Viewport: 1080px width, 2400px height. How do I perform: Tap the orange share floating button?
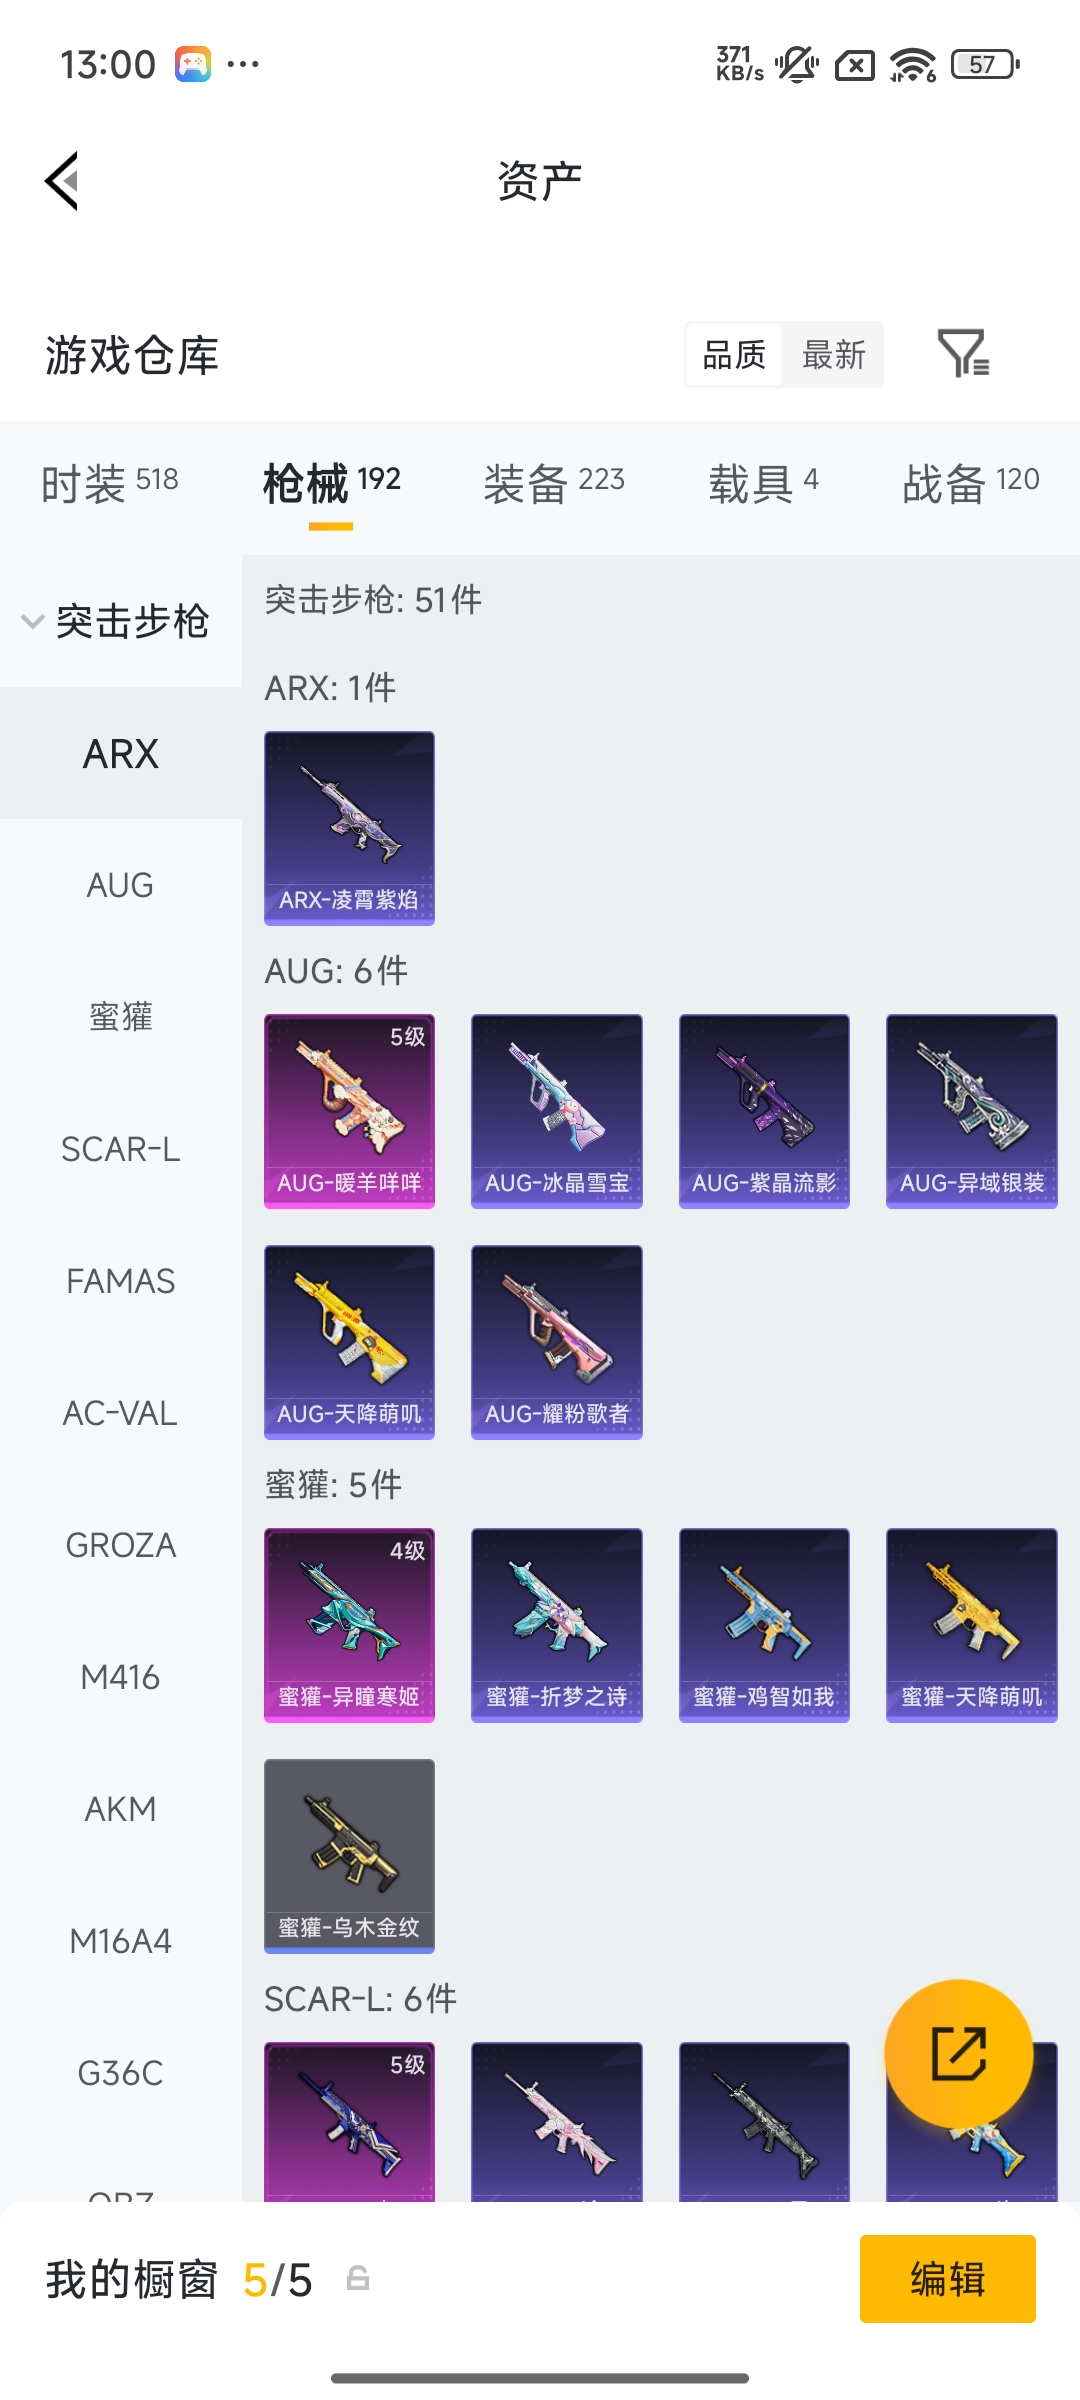[959, 2053]
